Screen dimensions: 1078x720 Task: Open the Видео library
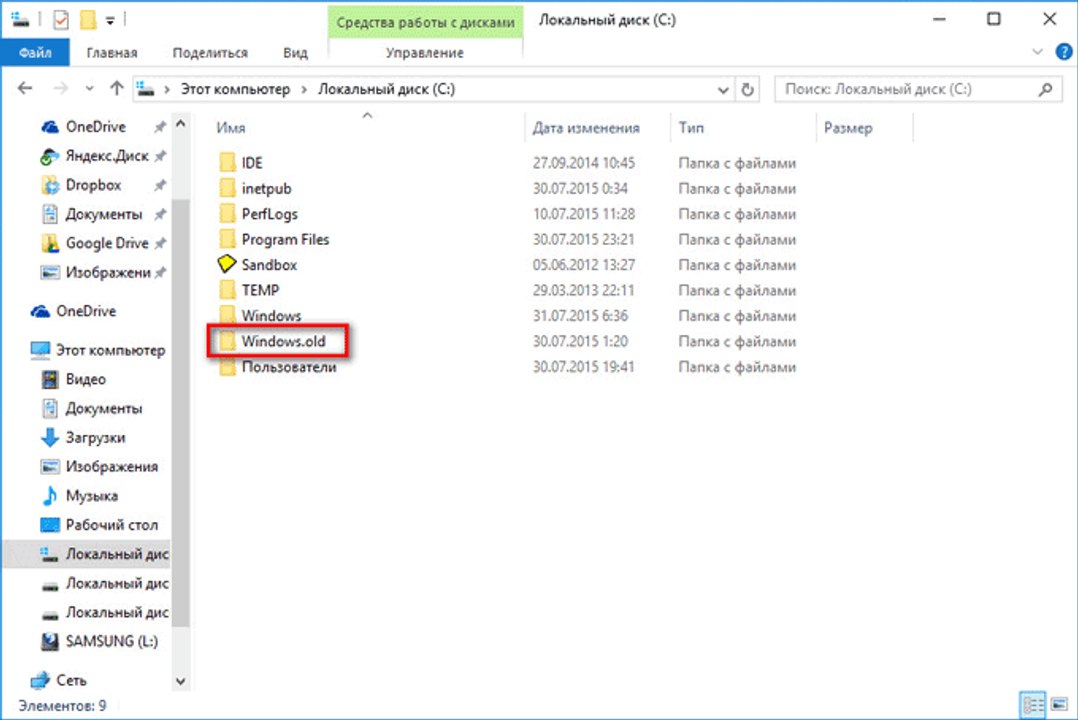click(x=85, y=379)
